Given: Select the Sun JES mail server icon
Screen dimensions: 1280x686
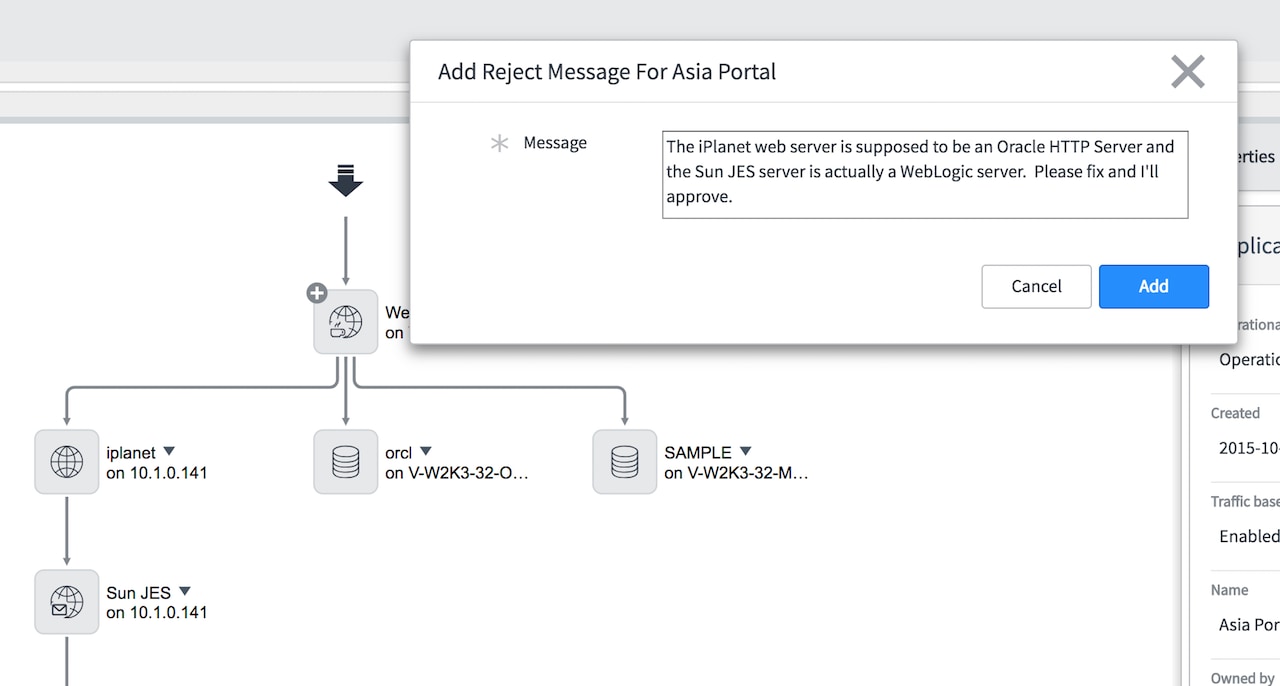Looking at the screenshot, I should click(66, 601).
